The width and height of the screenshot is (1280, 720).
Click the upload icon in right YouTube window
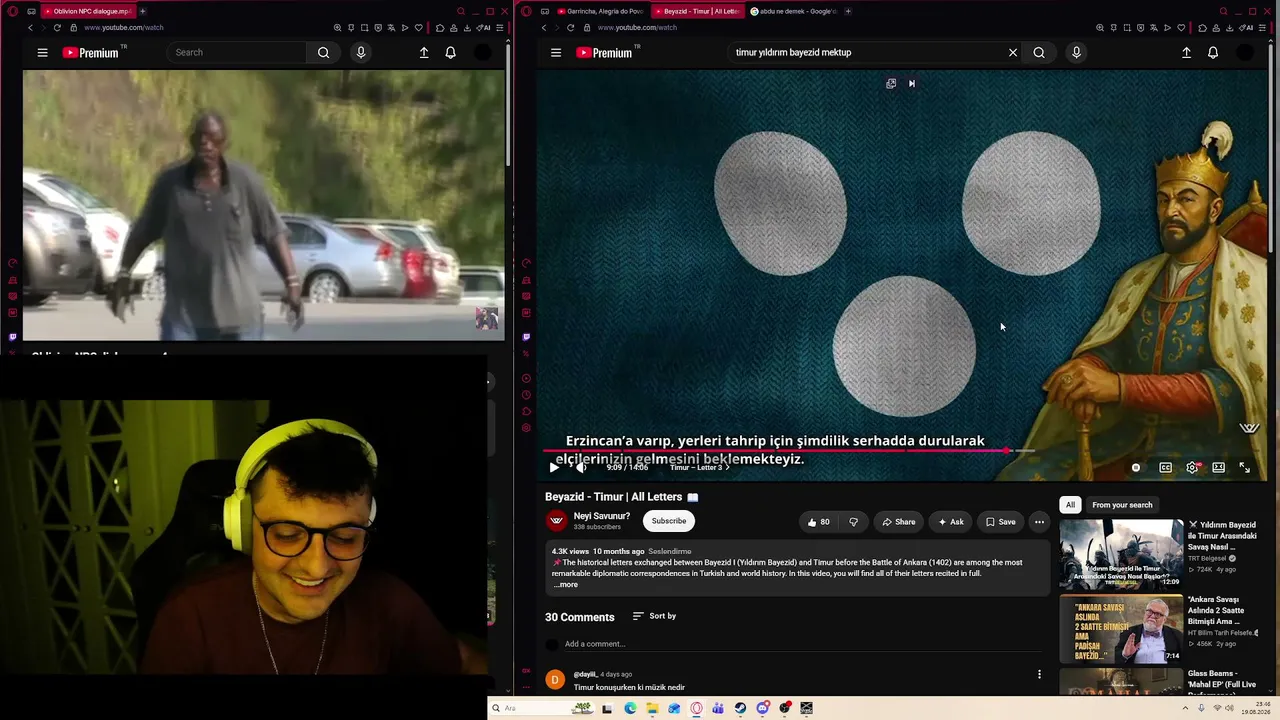tap(1186, 53)
